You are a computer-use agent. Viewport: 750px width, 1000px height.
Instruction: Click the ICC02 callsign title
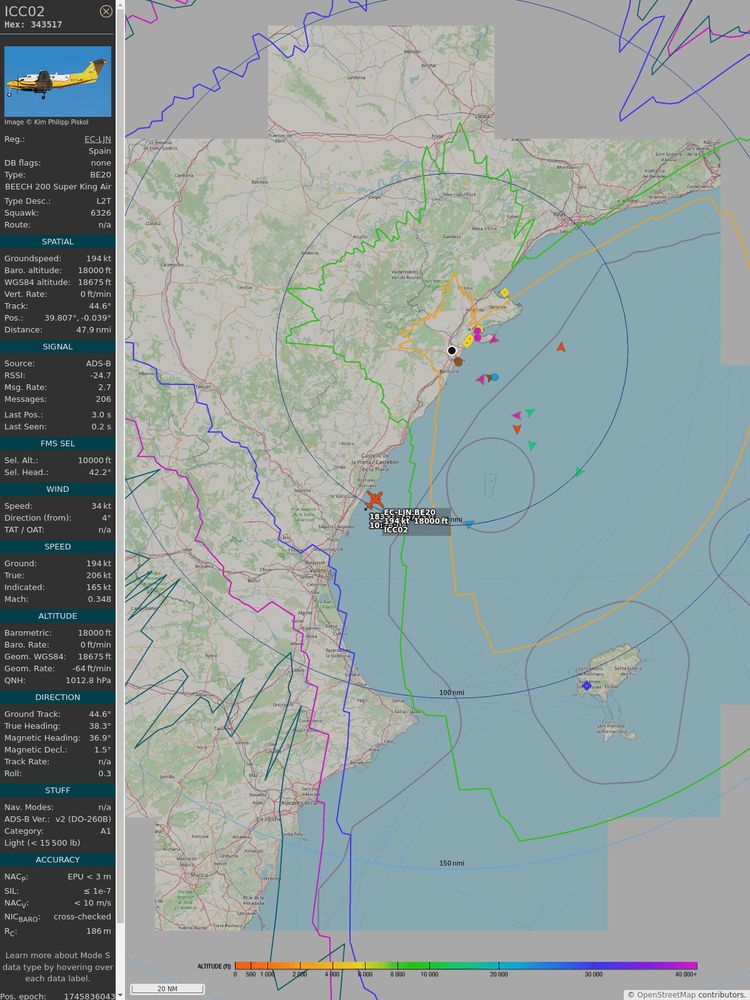[x=24, y=11]
